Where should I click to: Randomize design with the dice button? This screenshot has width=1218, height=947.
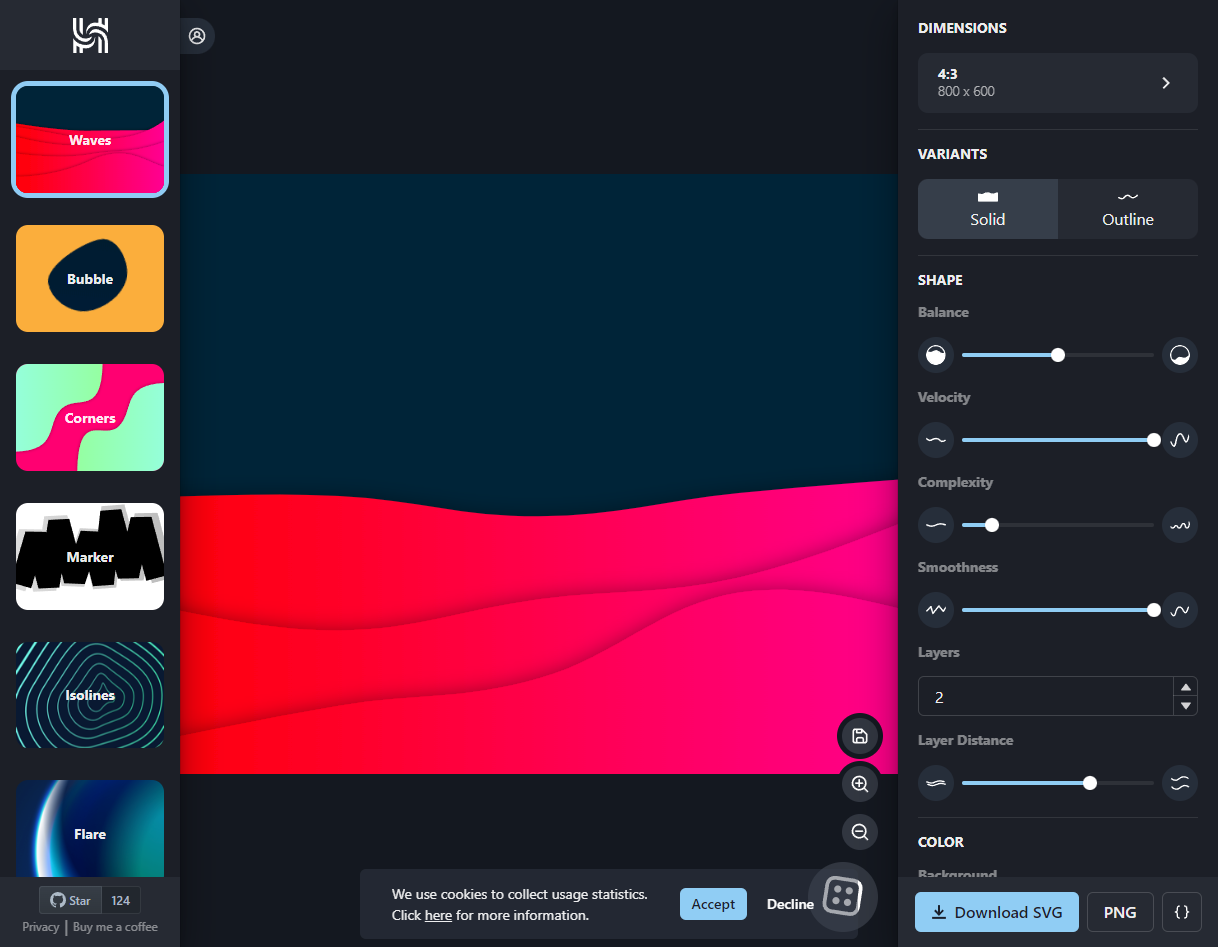point(842,896)
